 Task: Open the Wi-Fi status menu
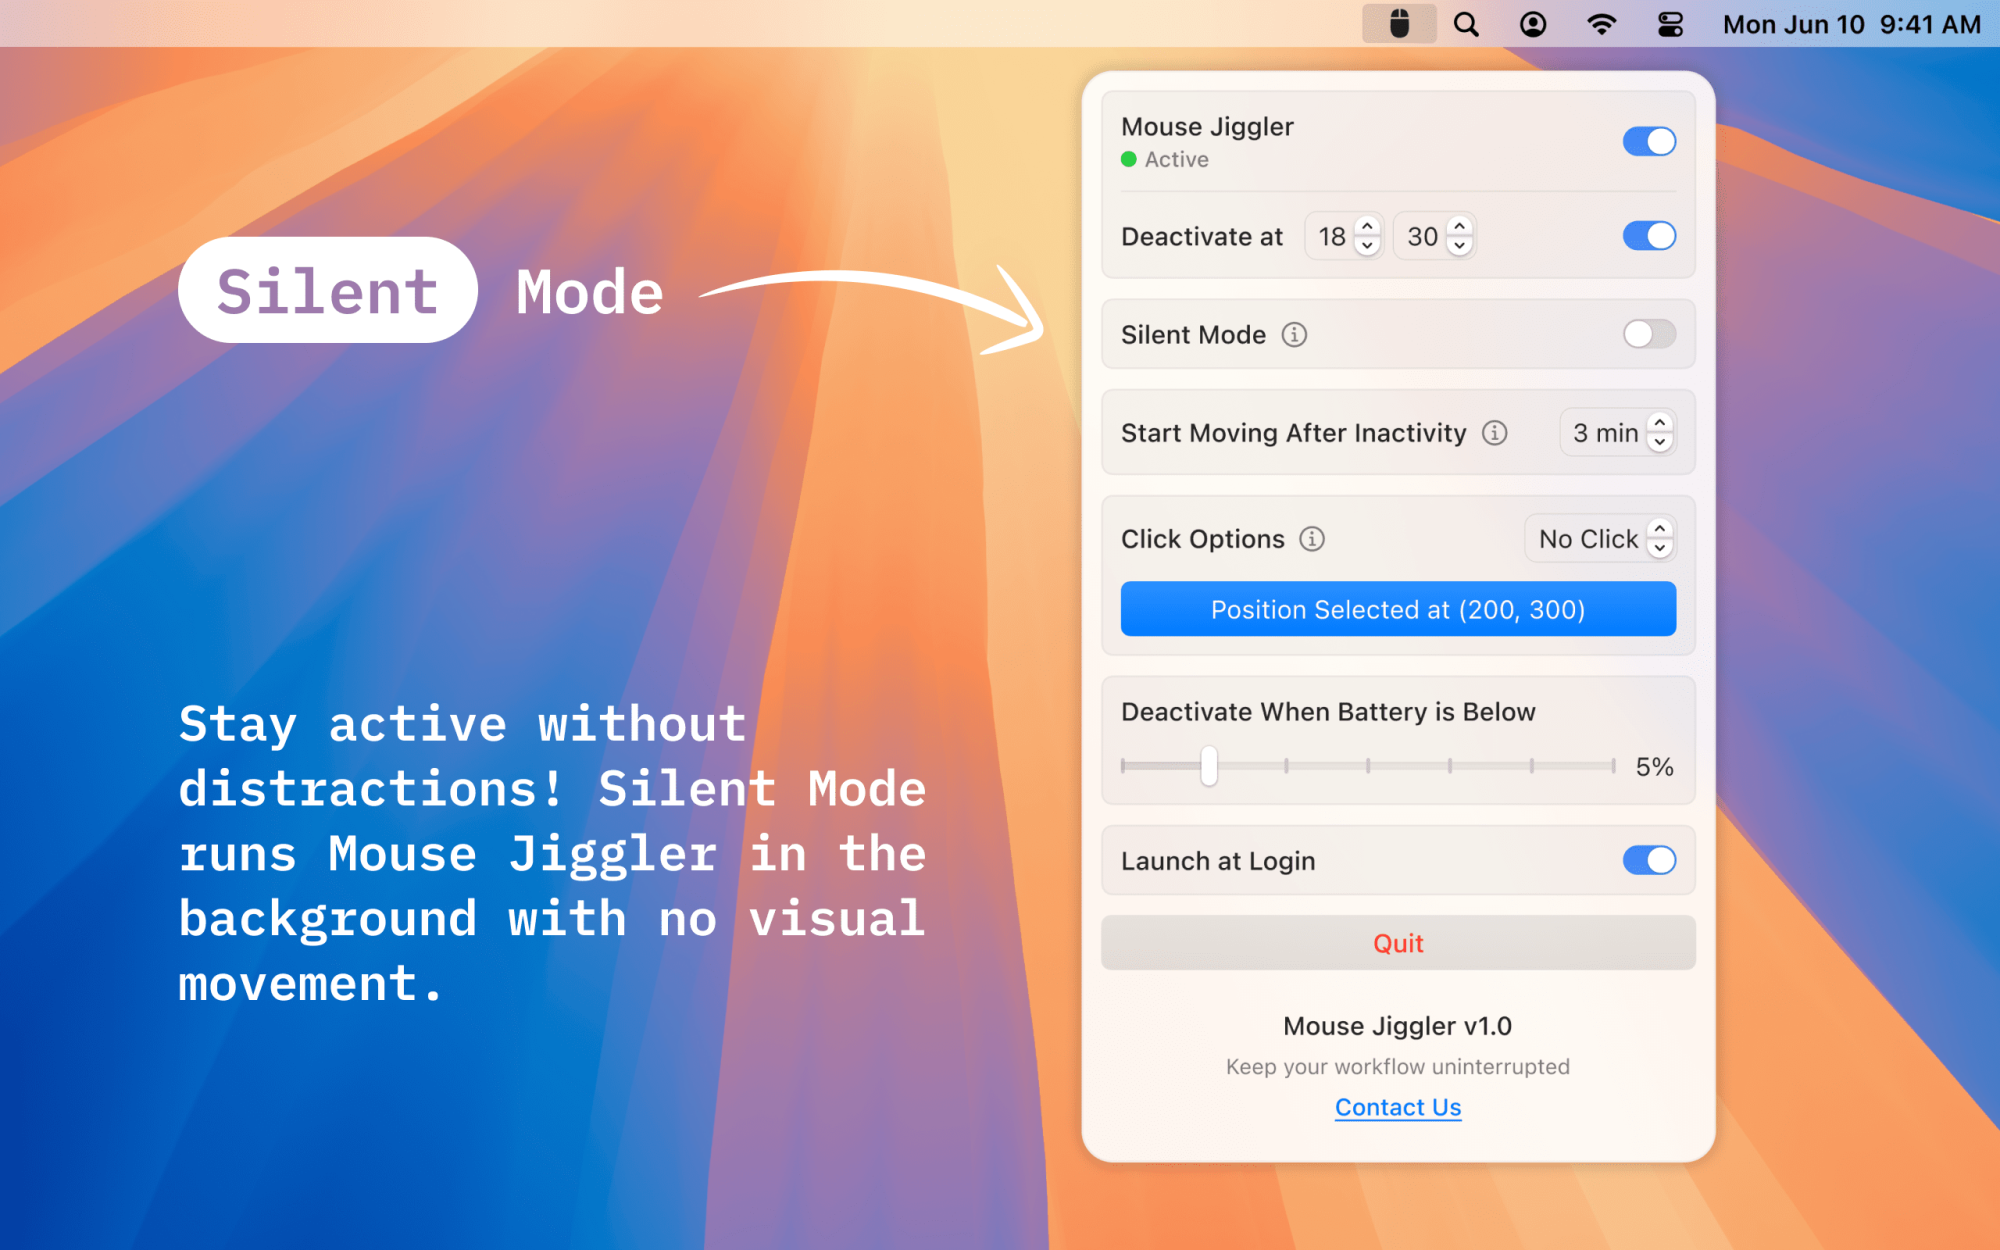pos(1601,24)
